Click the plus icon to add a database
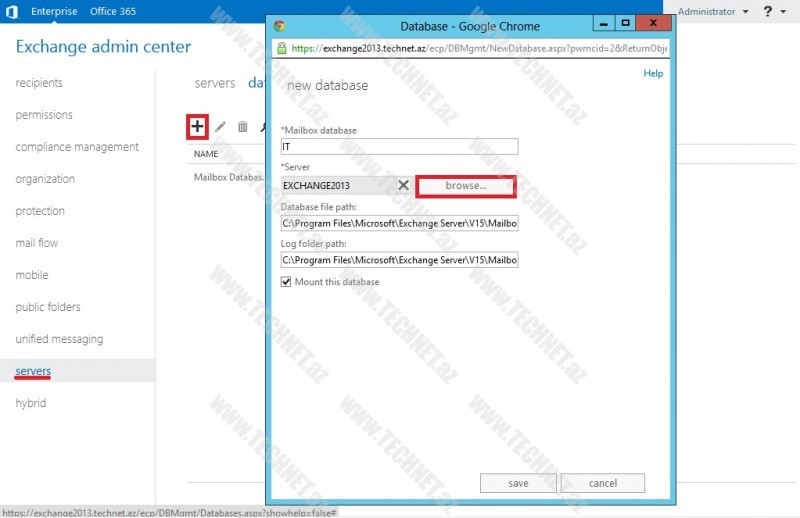This screenshot has height=518, width=800. click(197, 126)
